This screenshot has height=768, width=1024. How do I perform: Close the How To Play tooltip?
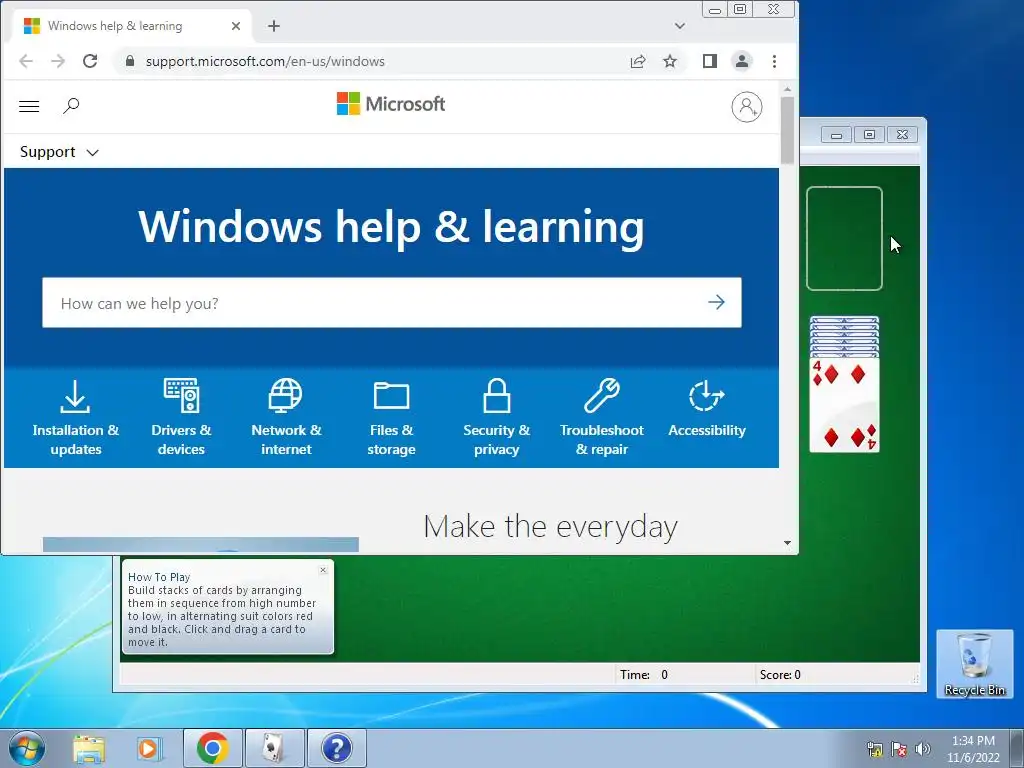323,570
